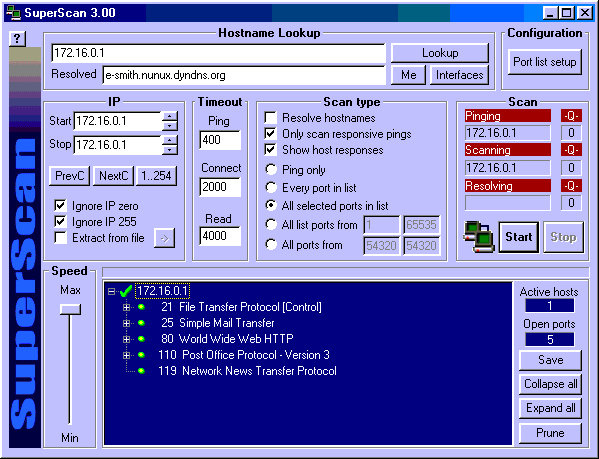Image resolution: width=599 pixels, height=459 pixels.
Task: Click the hostname lookup input field
Action: coord(219,53)
